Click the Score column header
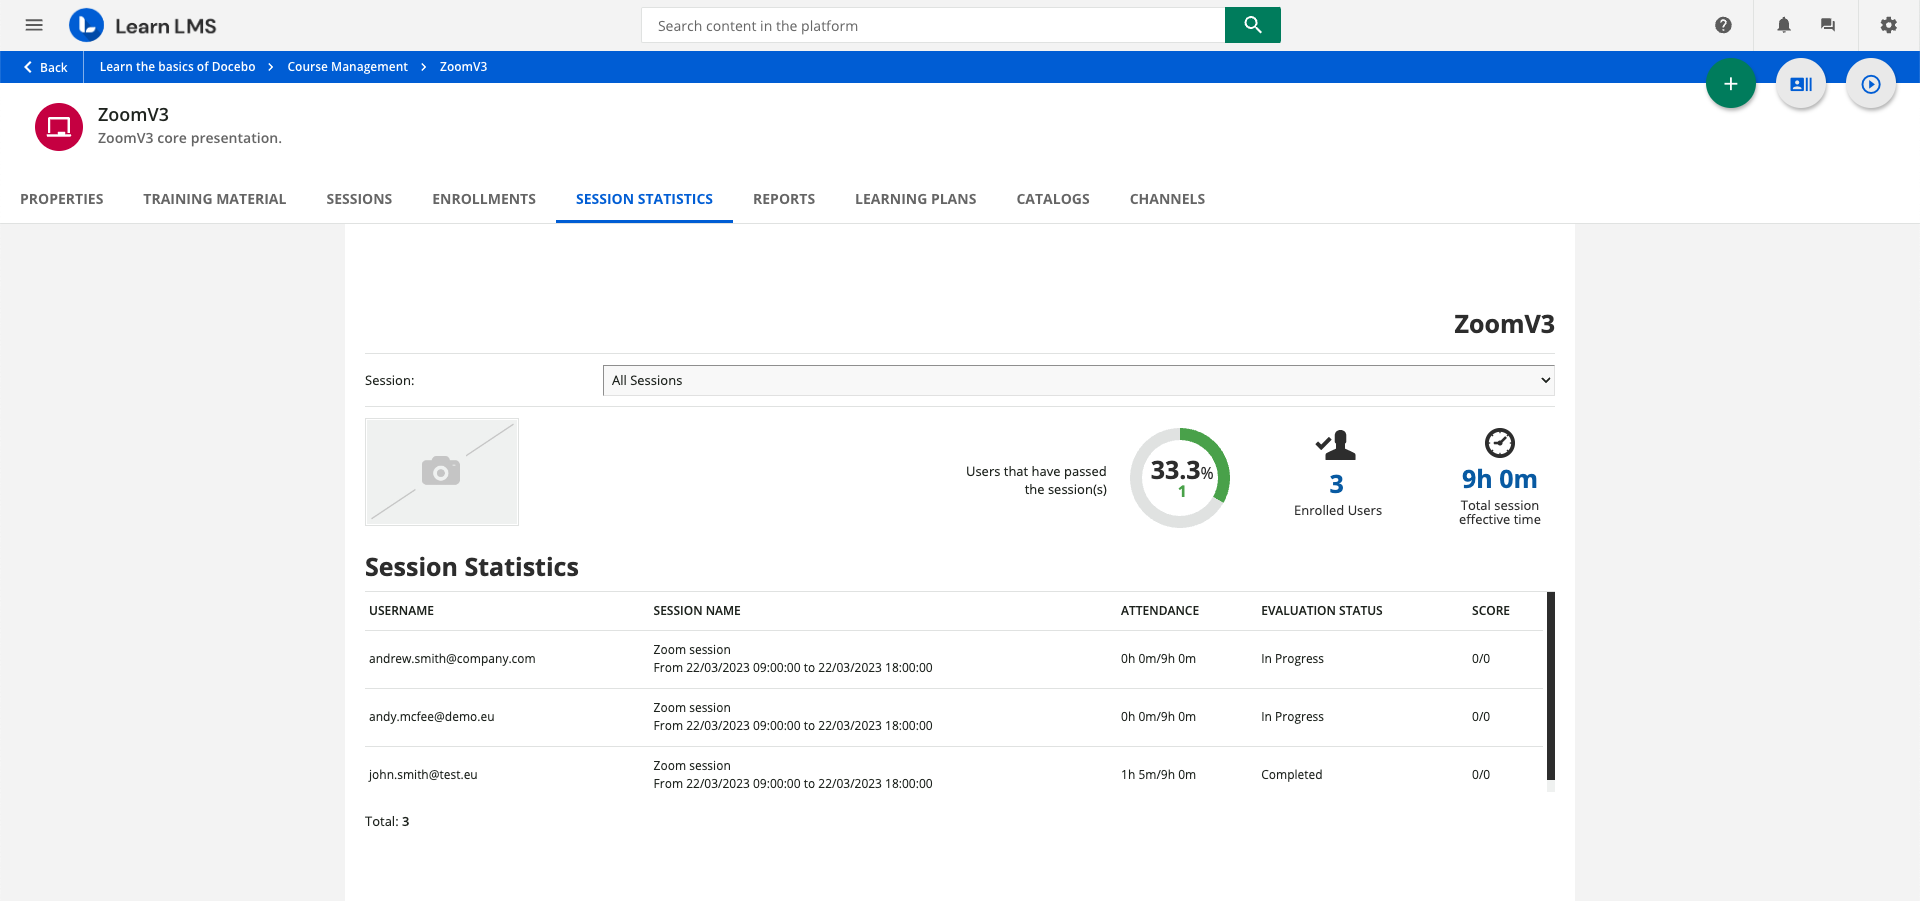 1491,611
